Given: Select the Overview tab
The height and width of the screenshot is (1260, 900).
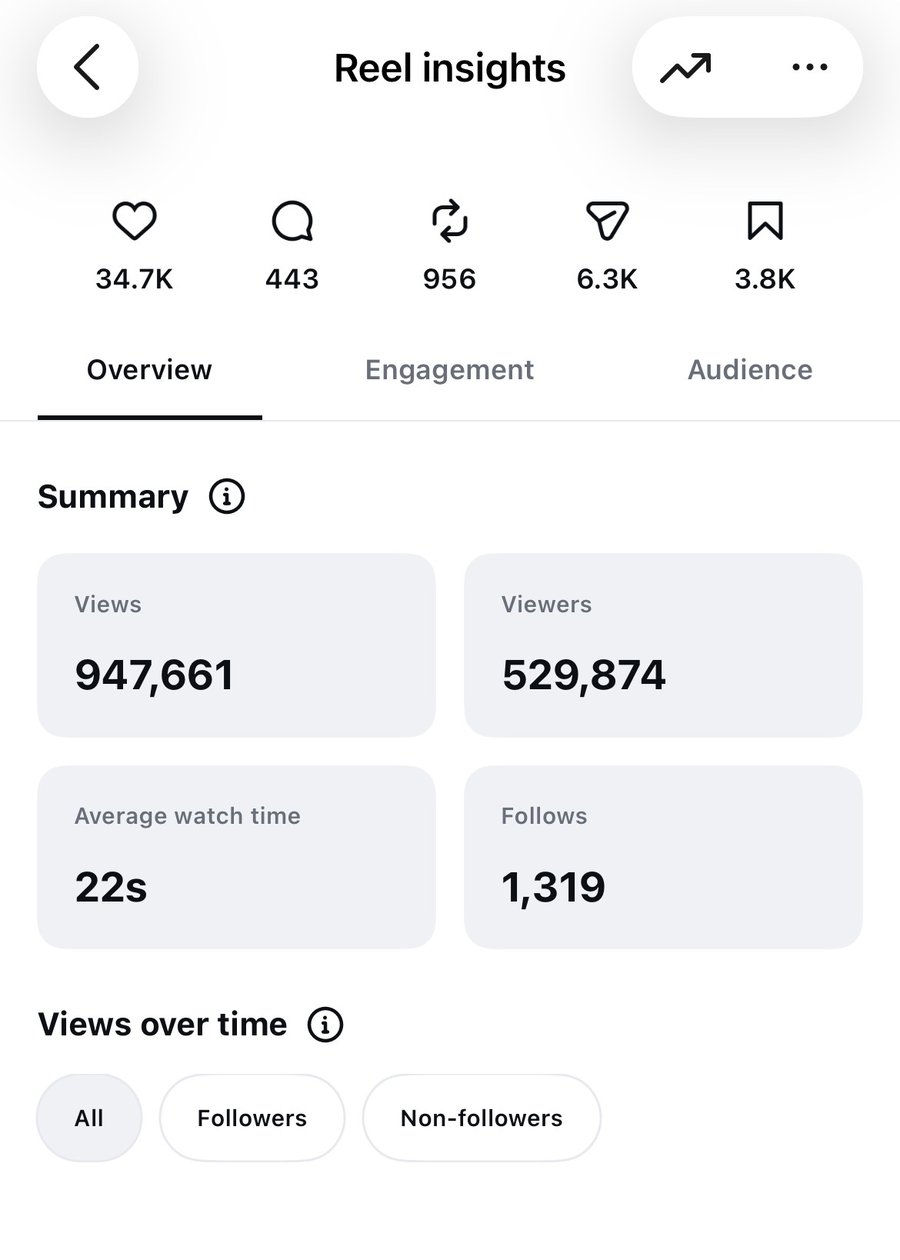Looking at the screenshot, I should (150, 370).
